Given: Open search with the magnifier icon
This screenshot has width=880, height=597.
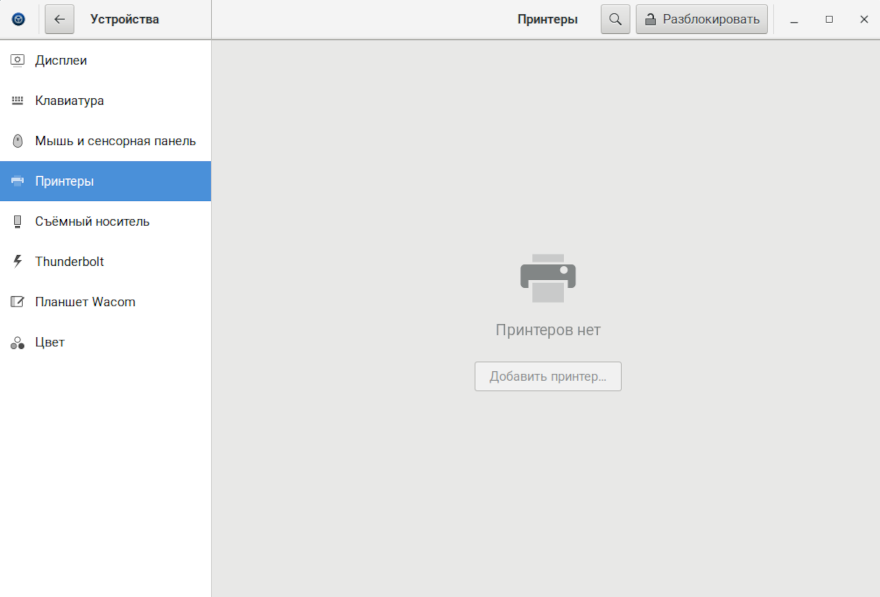Looking at the screenshot, I should coord(615,19).
